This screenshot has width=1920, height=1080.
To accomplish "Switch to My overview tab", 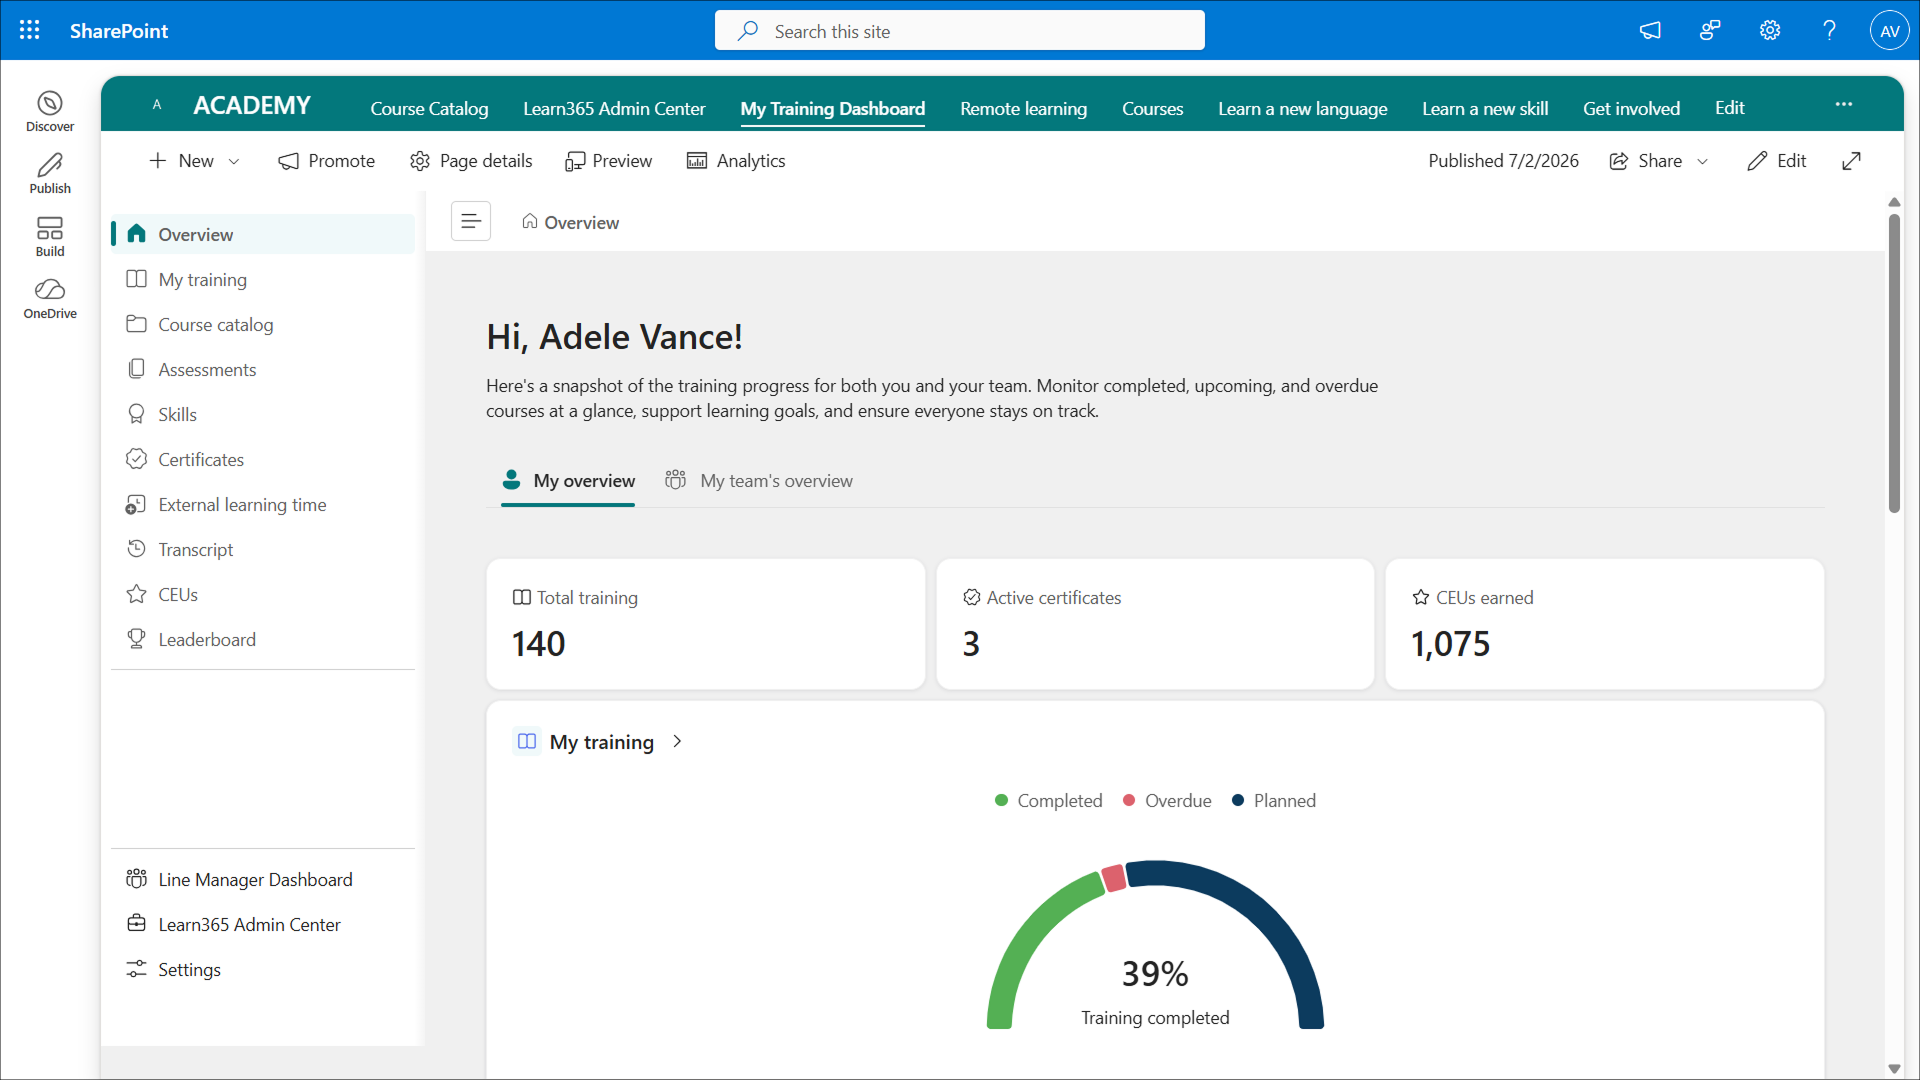I will click(x=568, y=481).
